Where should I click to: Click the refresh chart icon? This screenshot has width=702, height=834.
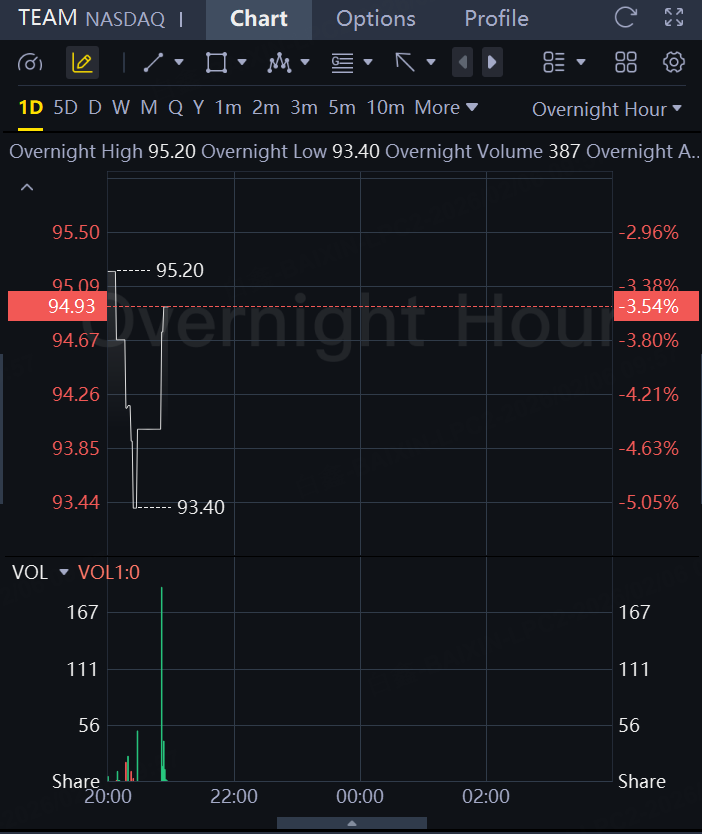626,17
